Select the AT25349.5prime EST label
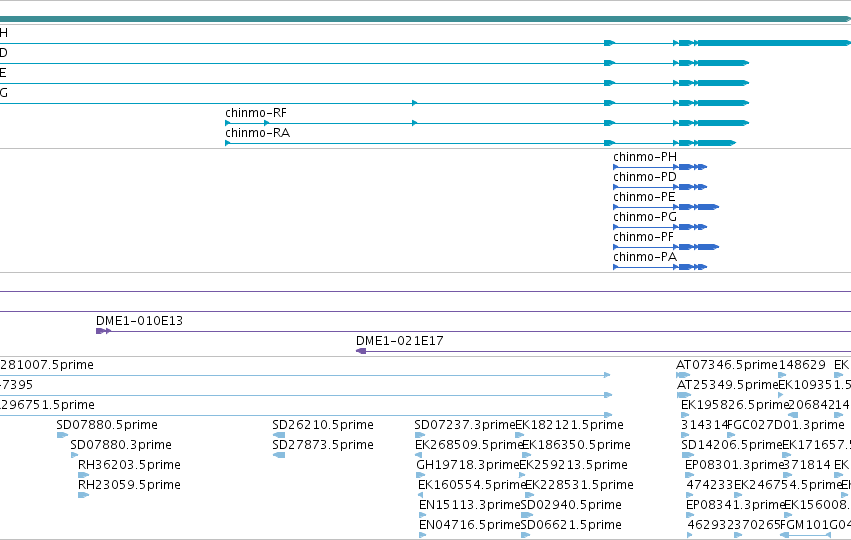Image resolution: width=851 pixels, height=540 pixels. tap(728, 385)
